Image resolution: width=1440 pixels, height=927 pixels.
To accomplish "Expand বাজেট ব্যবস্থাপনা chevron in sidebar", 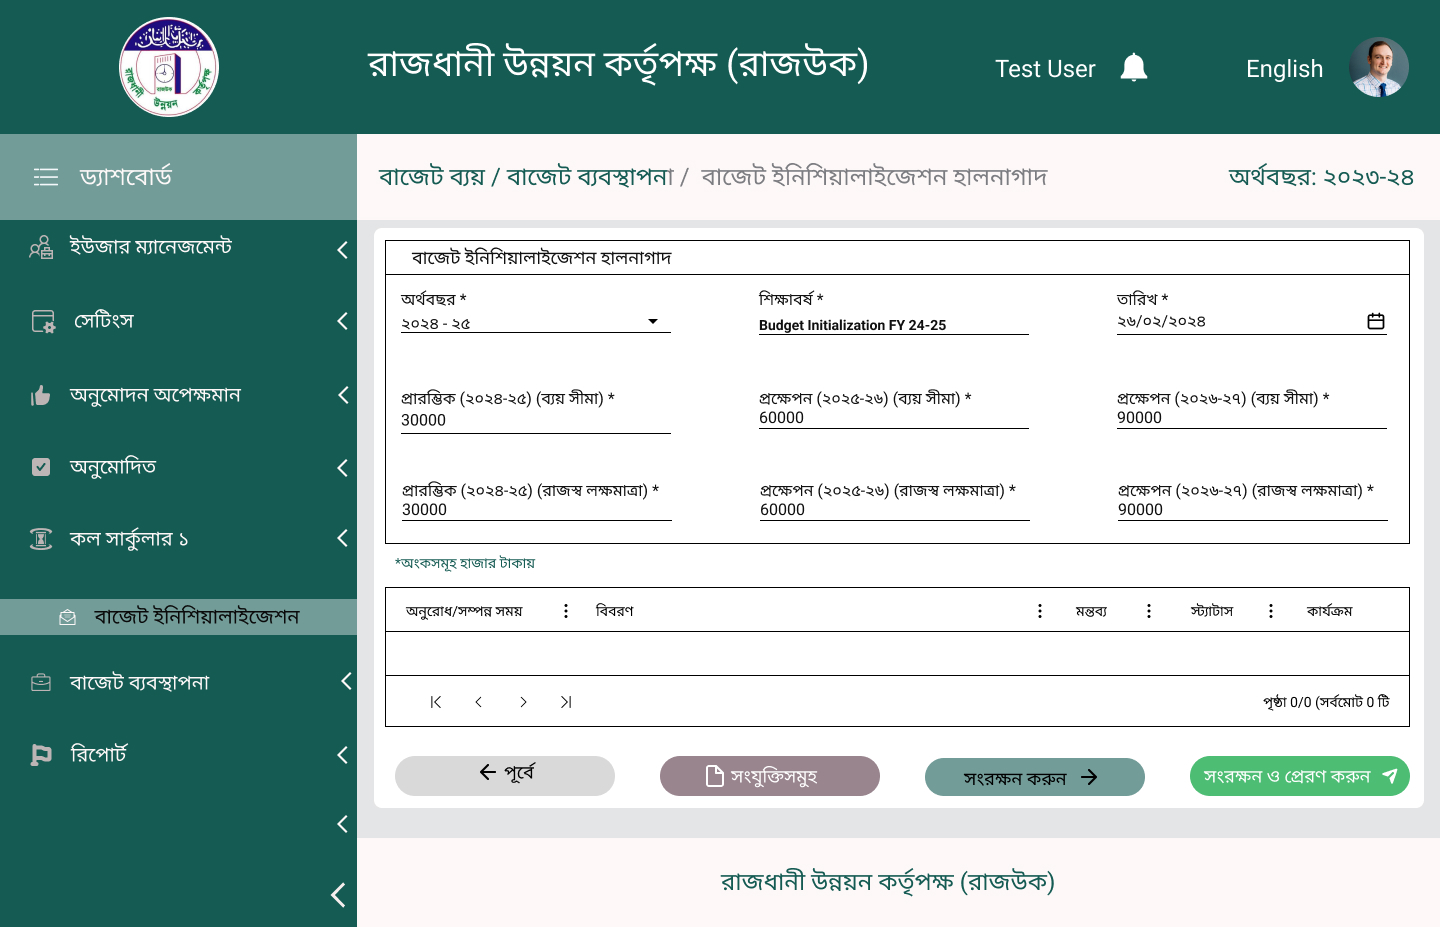I will (x=345, y=681).
